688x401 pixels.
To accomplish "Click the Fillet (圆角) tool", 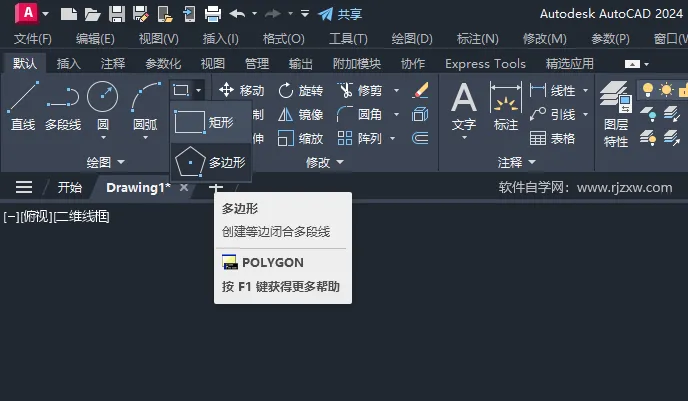I will pyautogui.click(x=360, y=115).
